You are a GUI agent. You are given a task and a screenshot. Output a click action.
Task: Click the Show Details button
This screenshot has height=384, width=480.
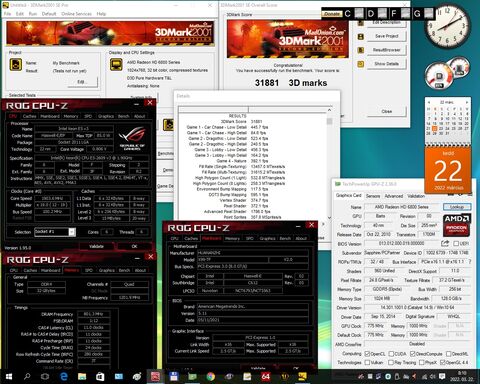(x=387, y=64)
